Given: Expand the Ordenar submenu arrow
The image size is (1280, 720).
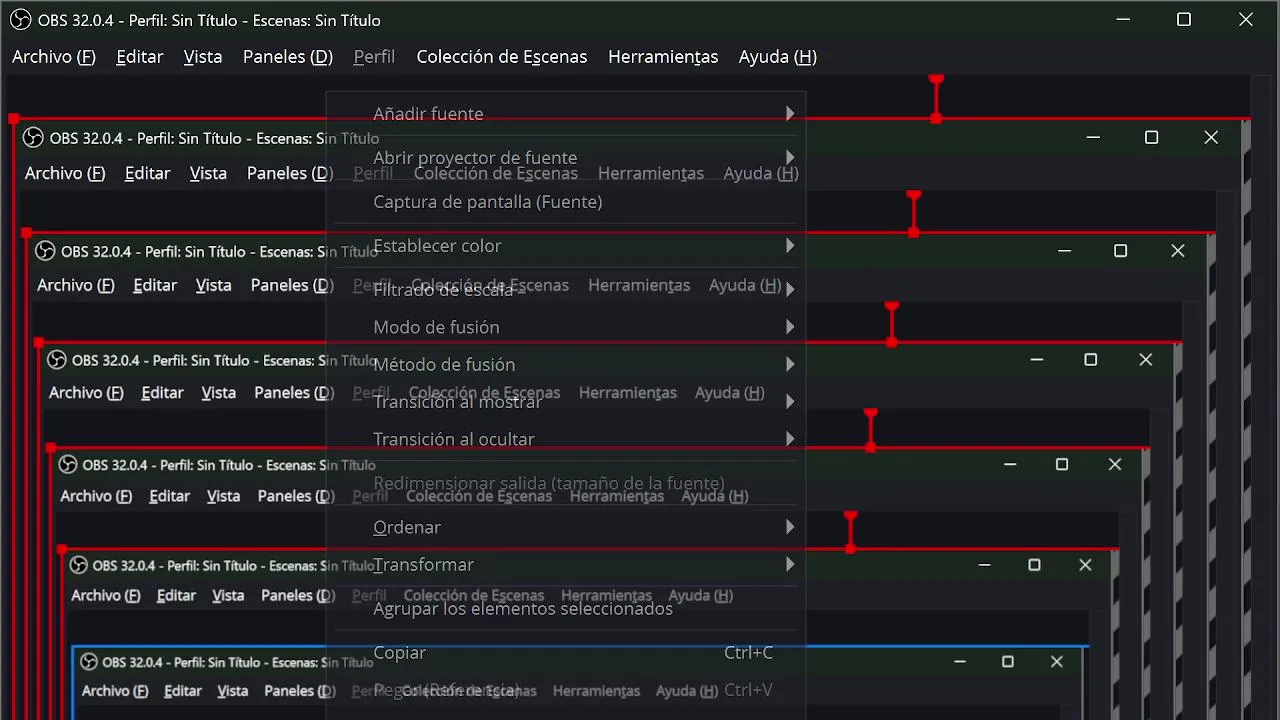Looking at the screenshot, I should pyautogui.click(x=790, y=527).
